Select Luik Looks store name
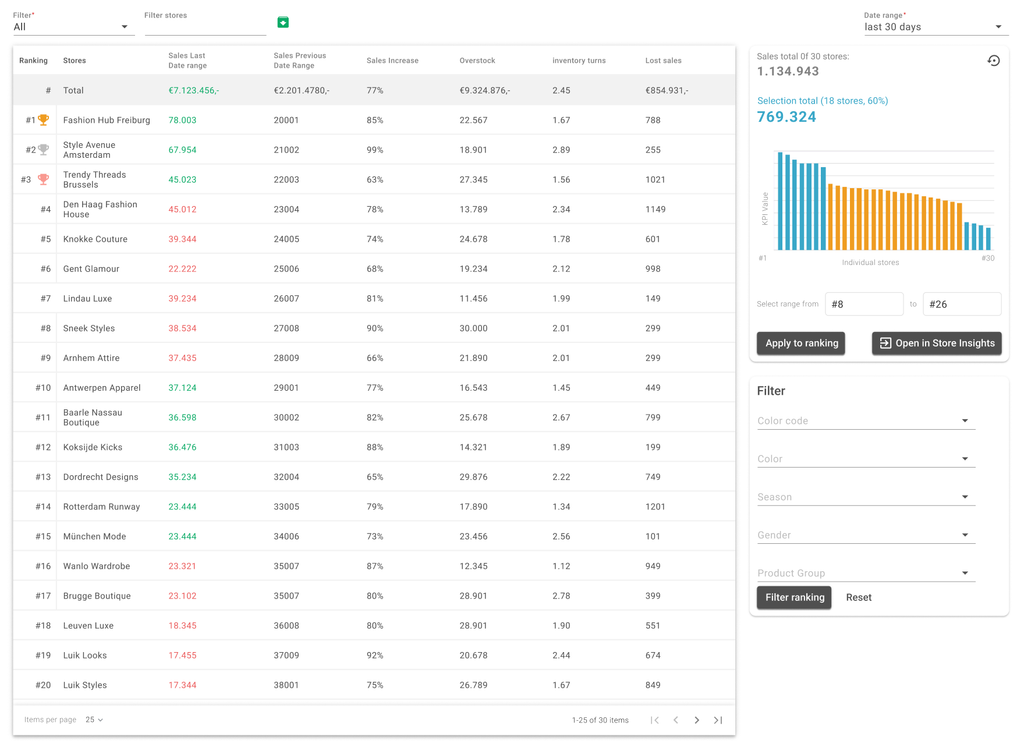This screenshot has width=1024, height=750. click(x=84, y=655)
